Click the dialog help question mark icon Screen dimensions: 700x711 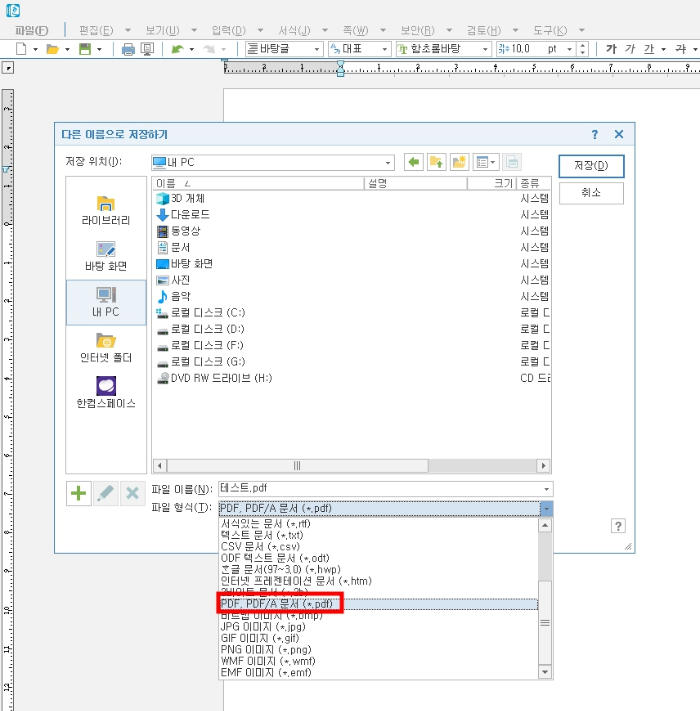[x=594, y=135]
